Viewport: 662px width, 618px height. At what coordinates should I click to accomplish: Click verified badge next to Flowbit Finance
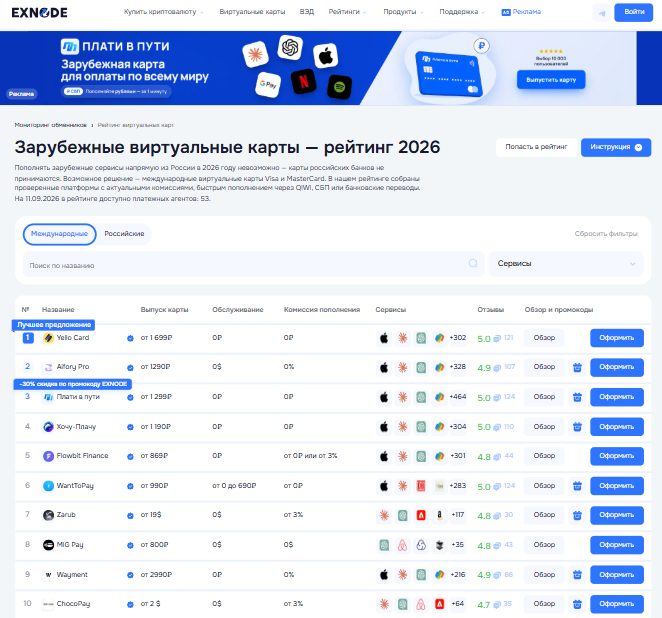[x=130, y=456]
